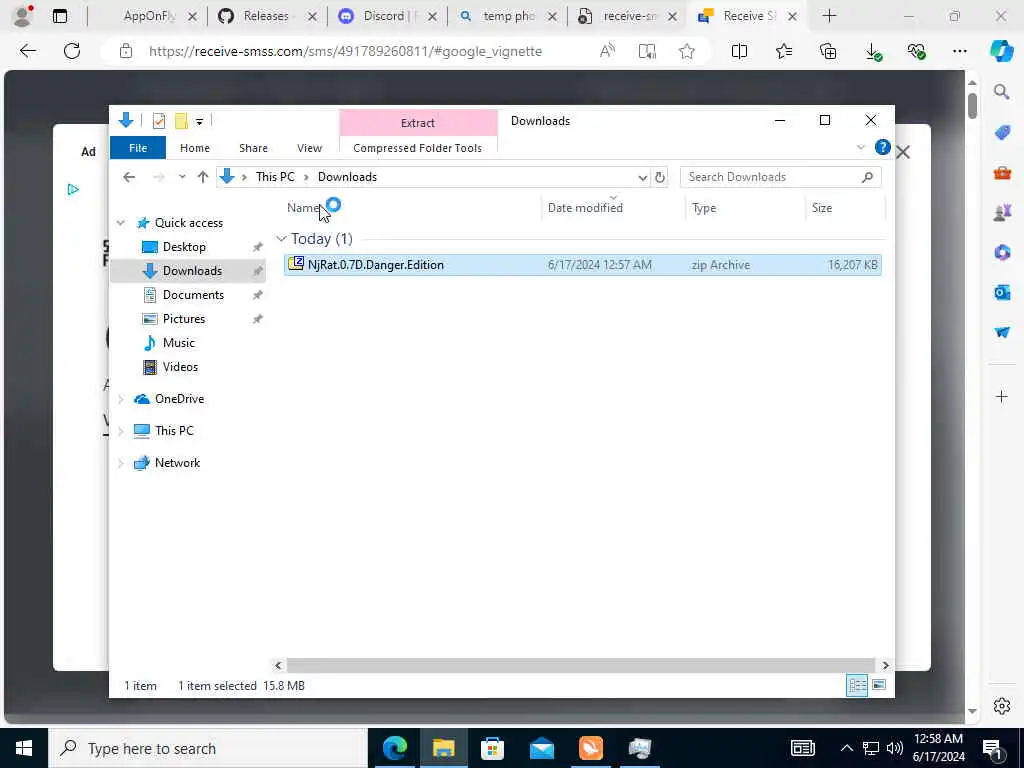Refresh the Downloads folder view

(x=660, y=177)
